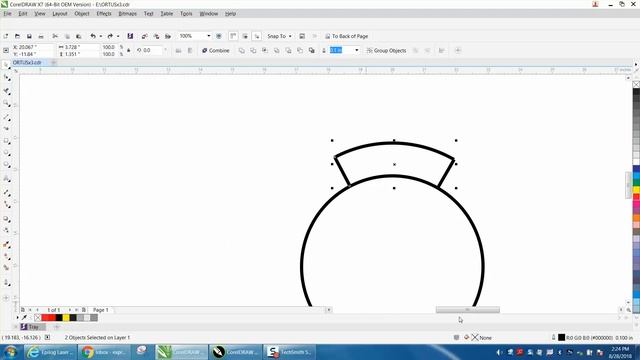Expand the Redo history arrow
This screenshot has height=360, width=640.
118,36
